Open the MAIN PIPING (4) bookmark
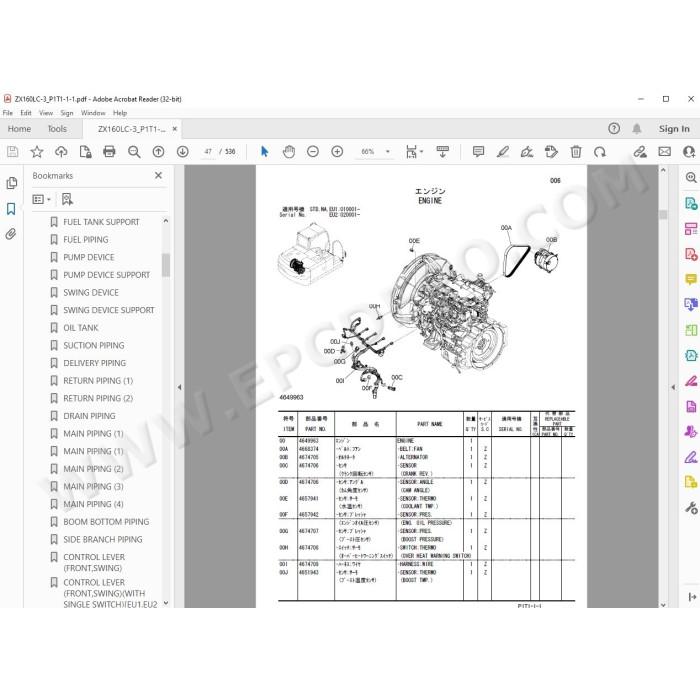This screenshot has width=700, height=700. (93, 504)
